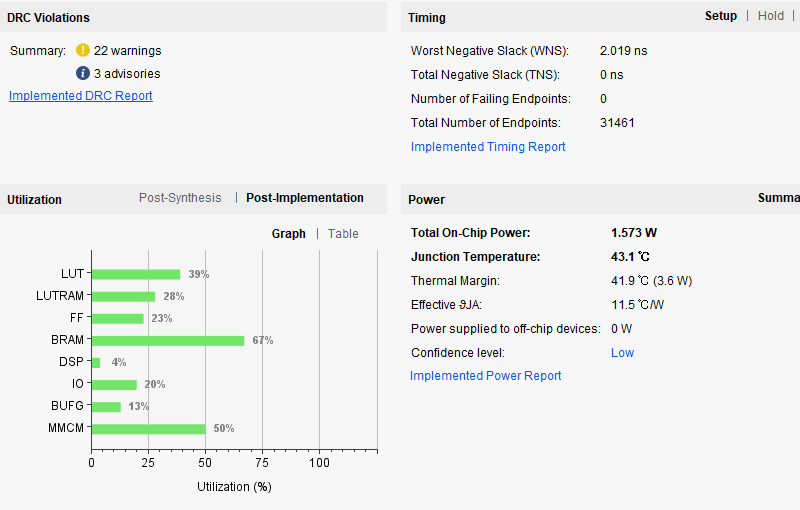Click the blue advisories info icon
This screenshot has height=510, width=800.
coord(83,73)
